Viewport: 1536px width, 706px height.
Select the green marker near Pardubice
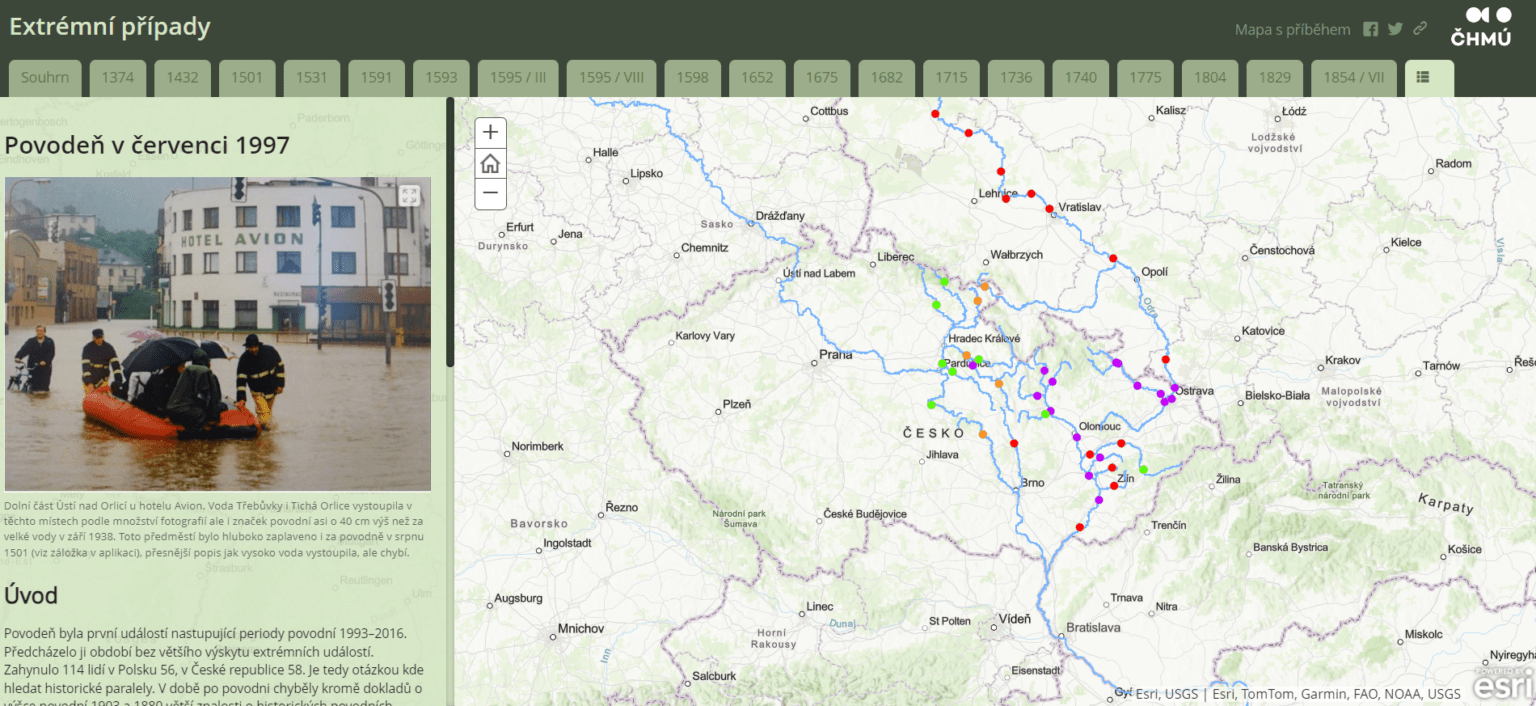click(x=944, y=364)
